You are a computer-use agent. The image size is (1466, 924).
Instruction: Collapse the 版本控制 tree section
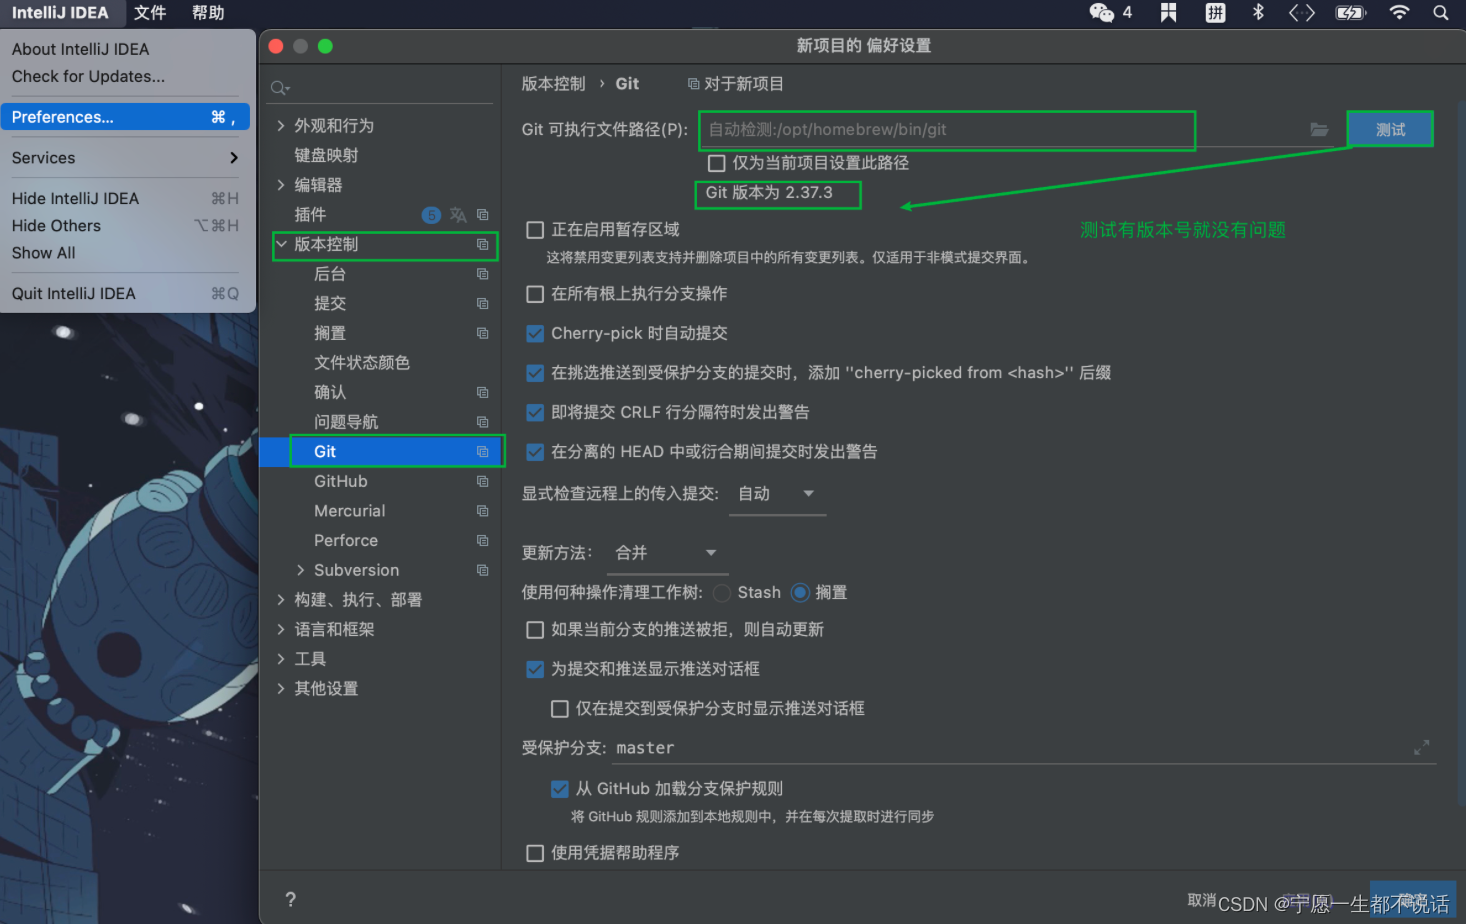[281, 244]
